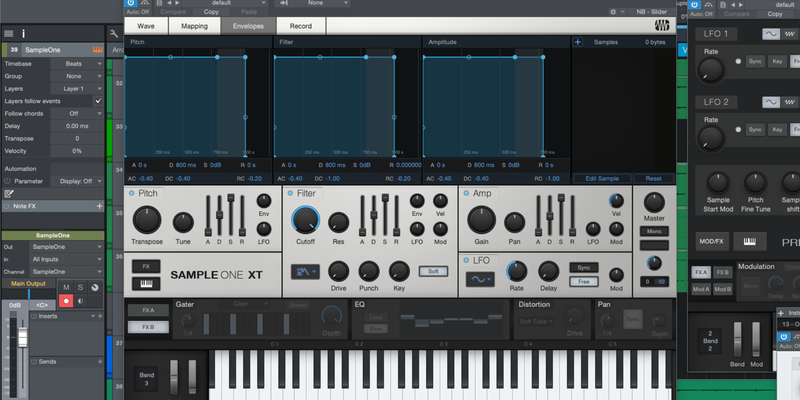Open the Timebase Beats dropdown
This screenshot has height=400, width=800.
click(x=78, y=62)
